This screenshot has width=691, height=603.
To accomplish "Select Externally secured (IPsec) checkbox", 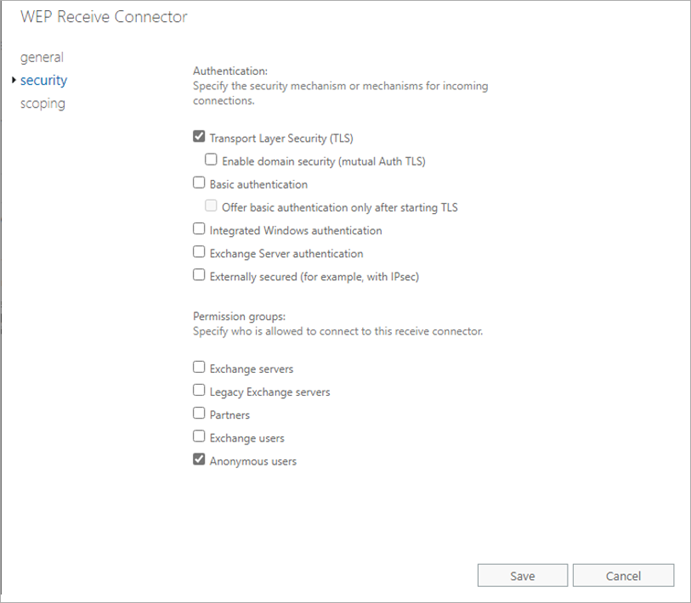I will click(x=199, y=276).
